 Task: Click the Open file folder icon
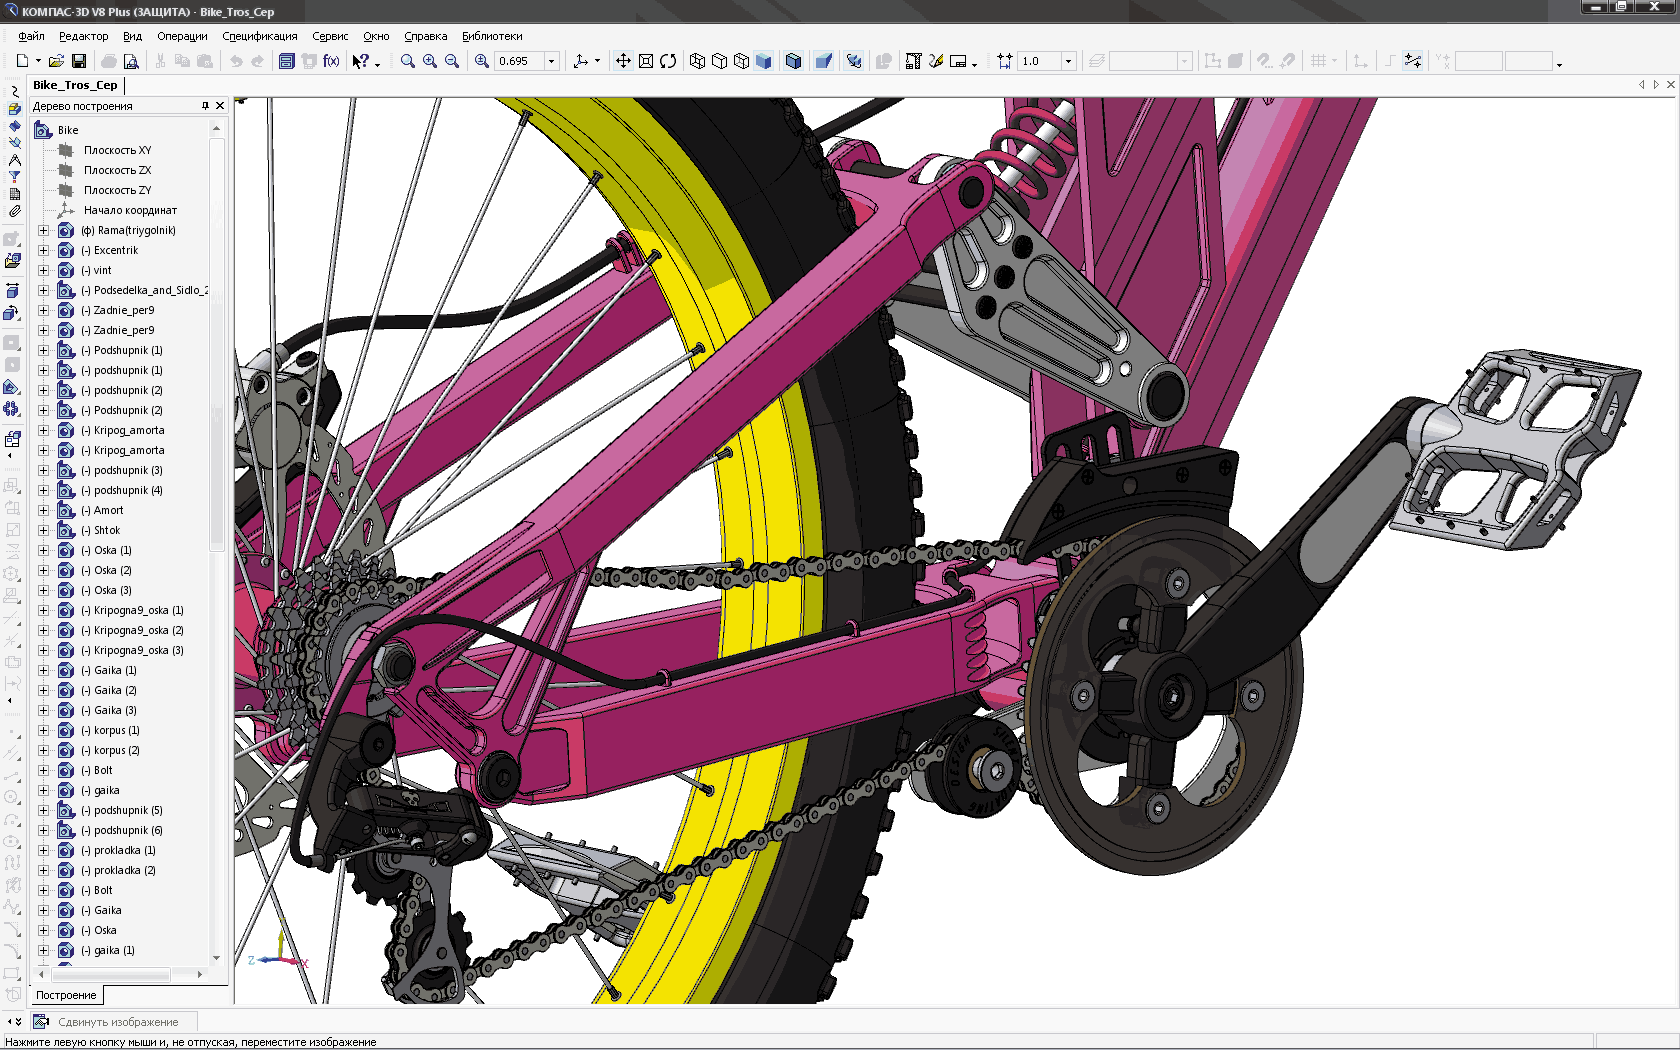click(57, 61)
